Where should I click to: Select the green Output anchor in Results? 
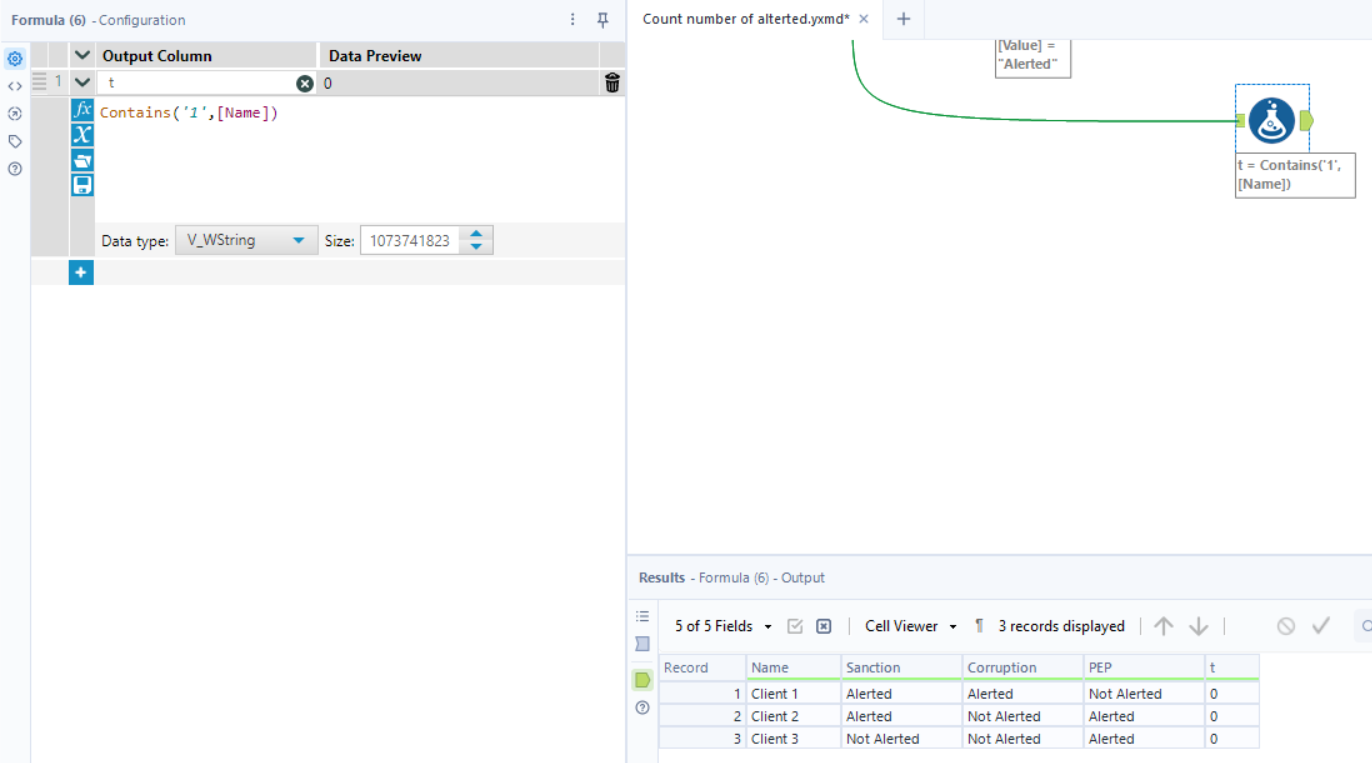[x=642, y=679]
